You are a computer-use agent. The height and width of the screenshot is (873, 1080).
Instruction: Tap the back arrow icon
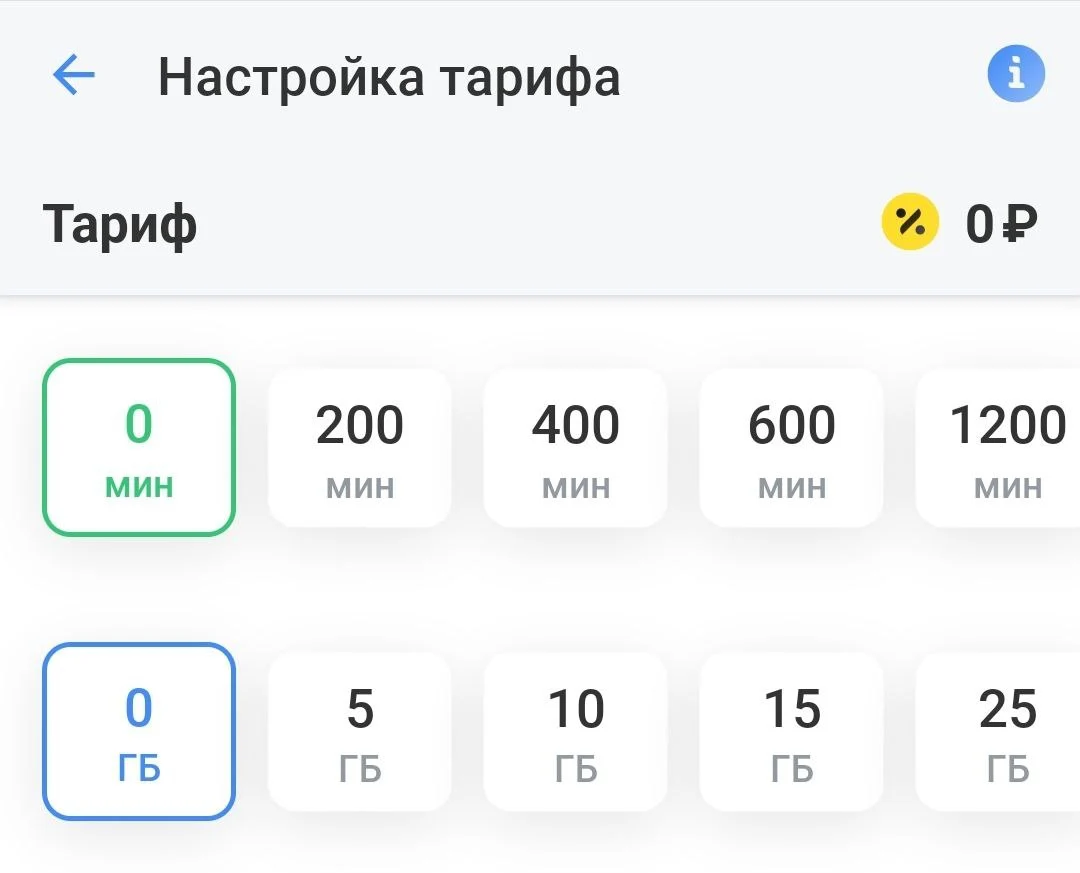pos(74,74)
